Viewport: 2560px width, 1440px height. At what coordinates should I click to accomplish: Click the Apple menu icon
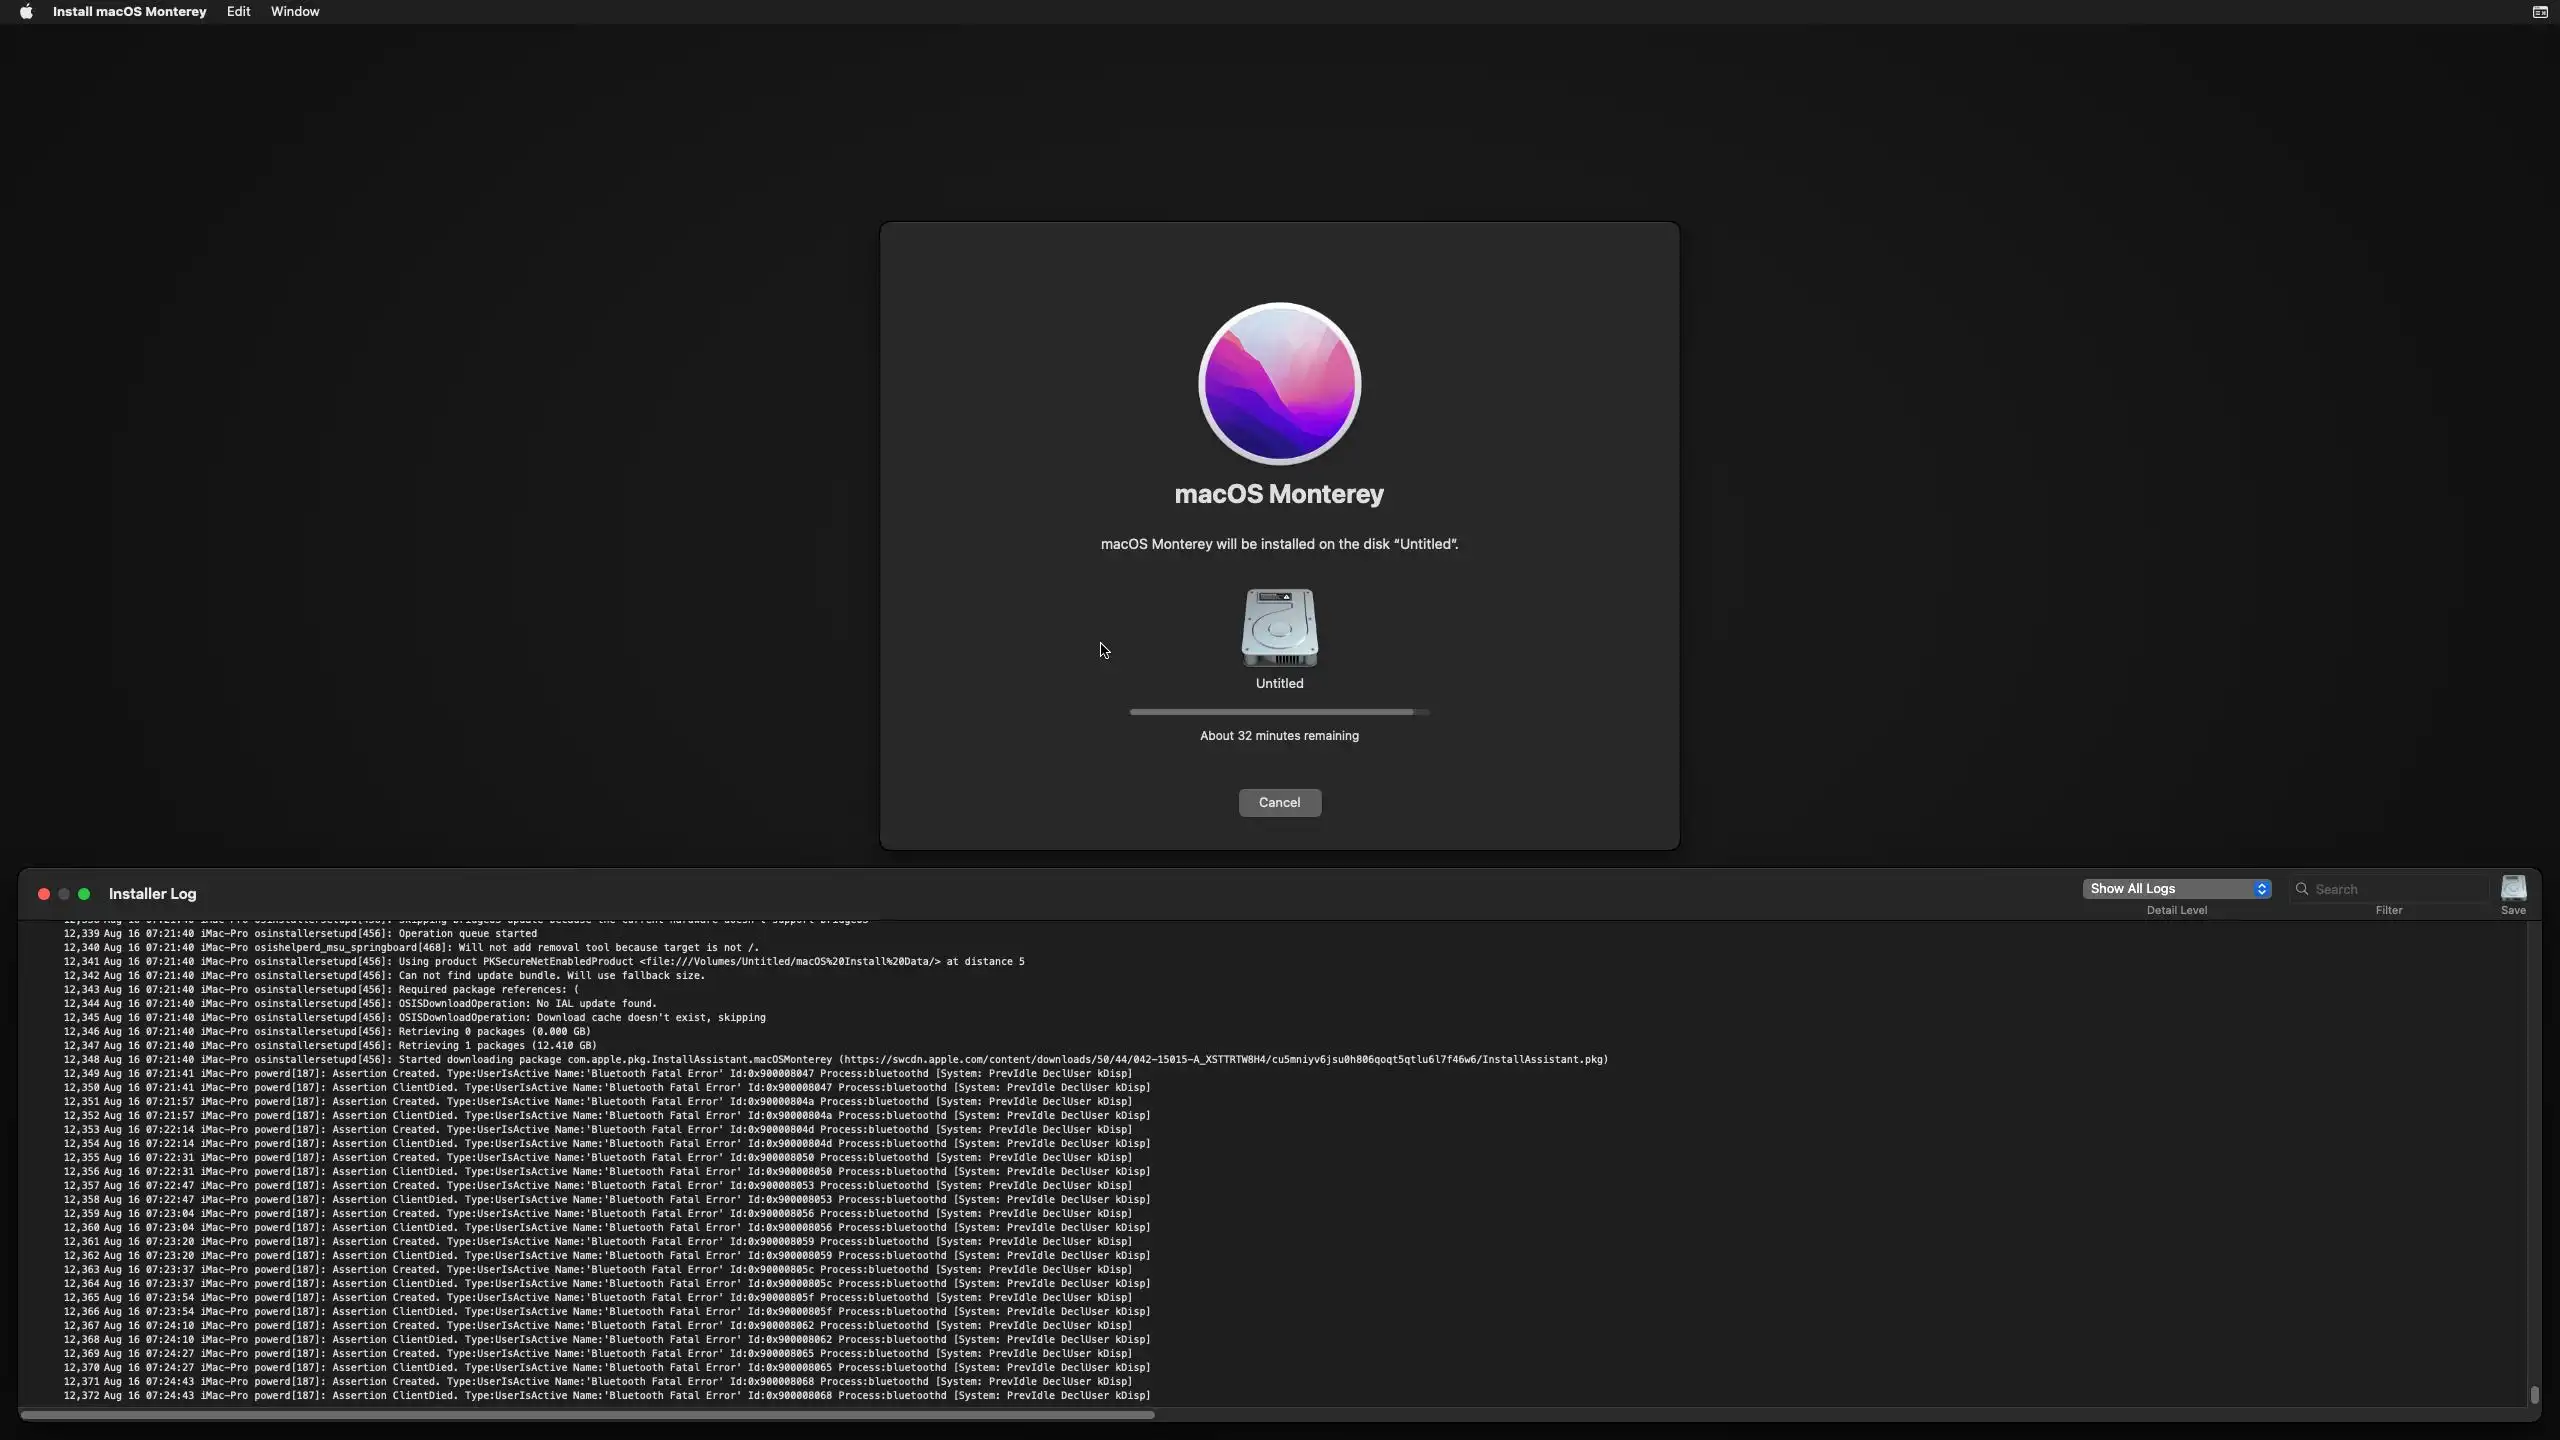(x=26, y=12)
